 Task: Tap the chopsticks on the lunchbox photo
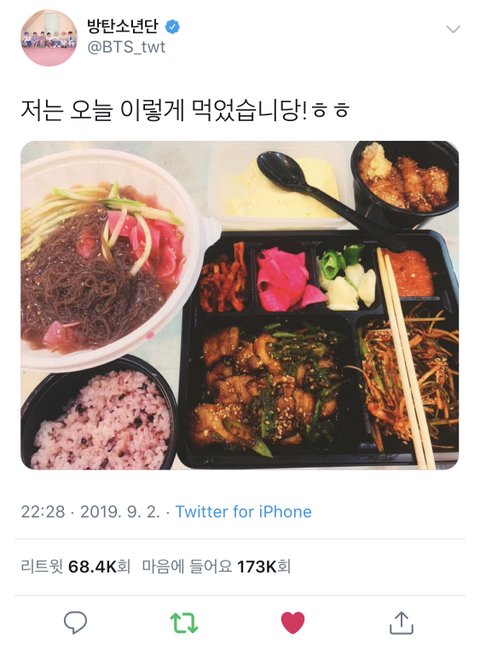tap(406, 358)
